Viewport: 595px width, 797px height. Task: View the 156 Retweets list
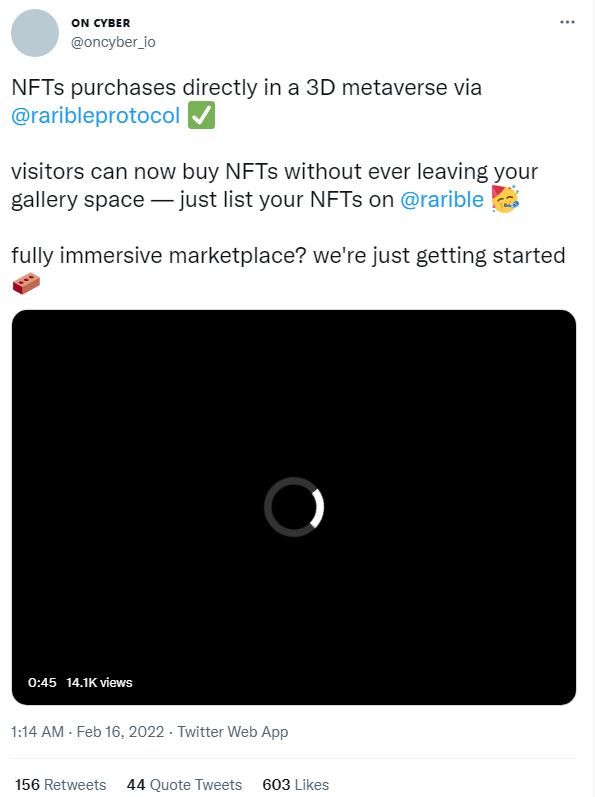coord(60,785)
